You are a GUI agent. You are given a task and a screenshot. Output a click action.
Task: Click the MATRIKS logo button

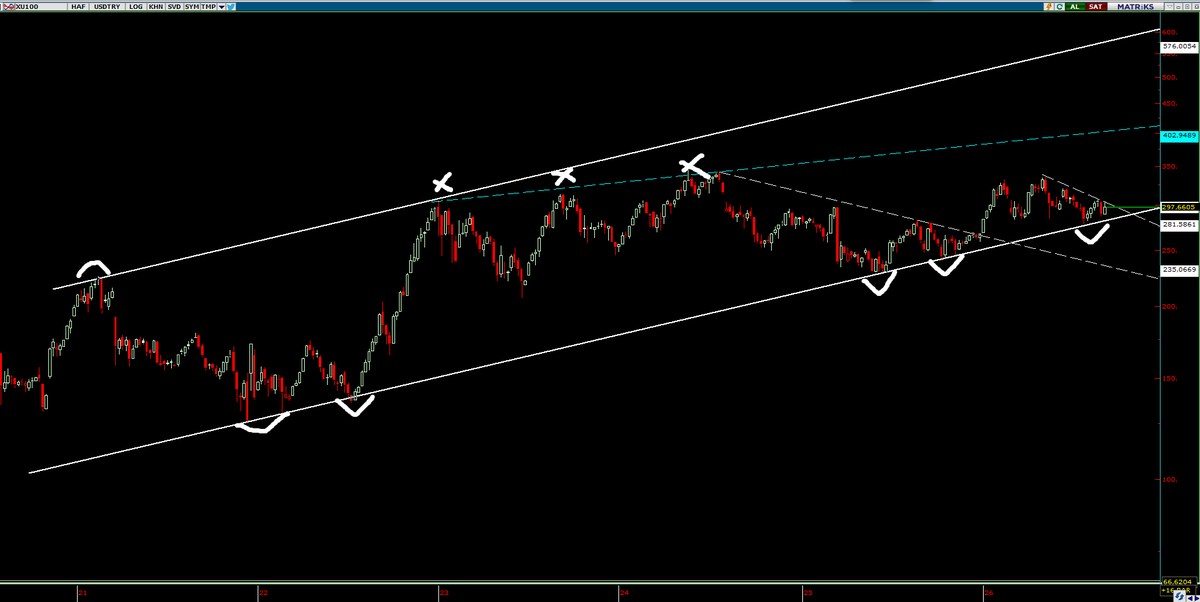click(1135, 6)
